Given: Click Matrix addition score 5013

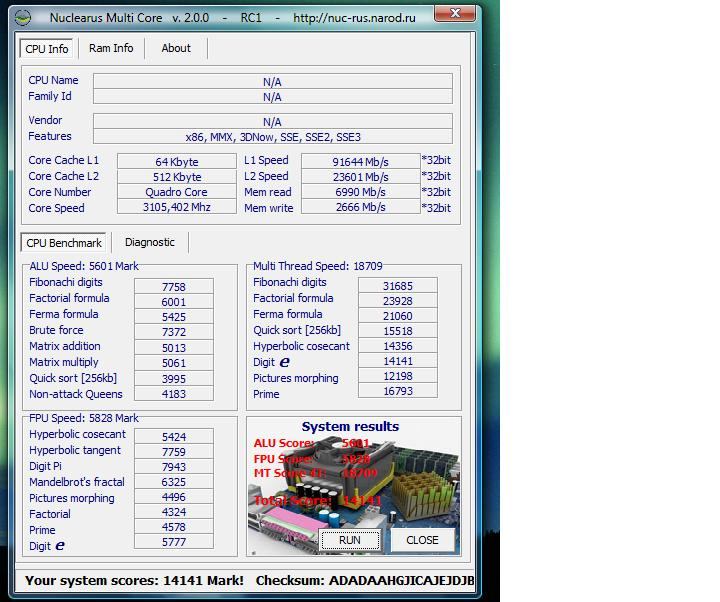Looking at the screenshot, I should click(x=174, y=348).
